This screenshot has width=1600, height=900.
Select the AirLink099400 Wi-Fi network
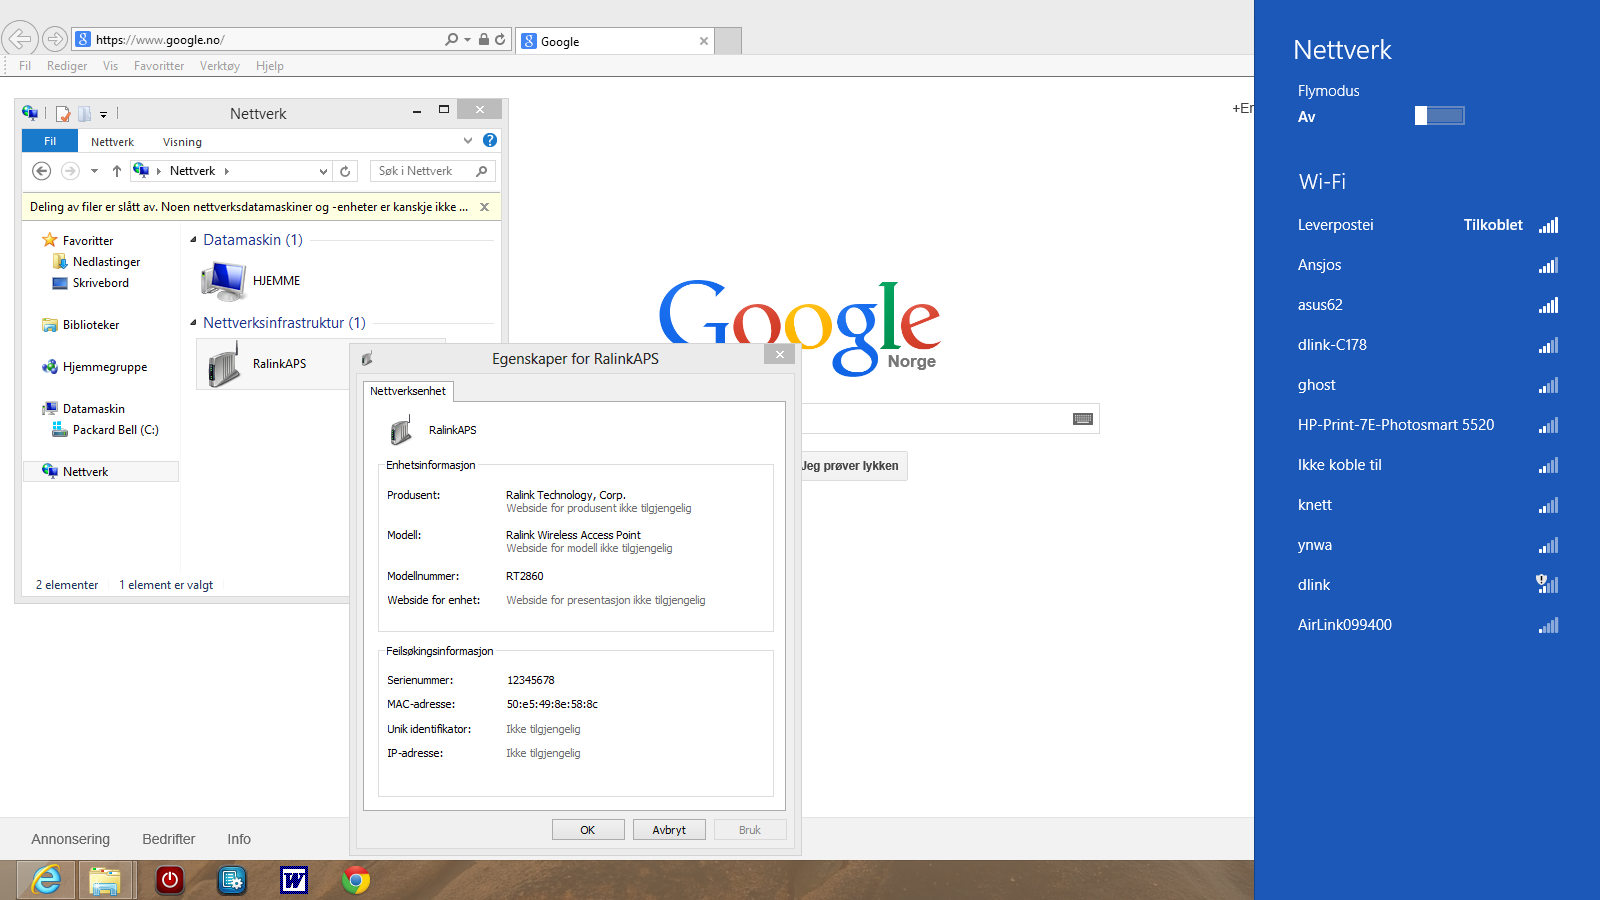point(1428,625)
